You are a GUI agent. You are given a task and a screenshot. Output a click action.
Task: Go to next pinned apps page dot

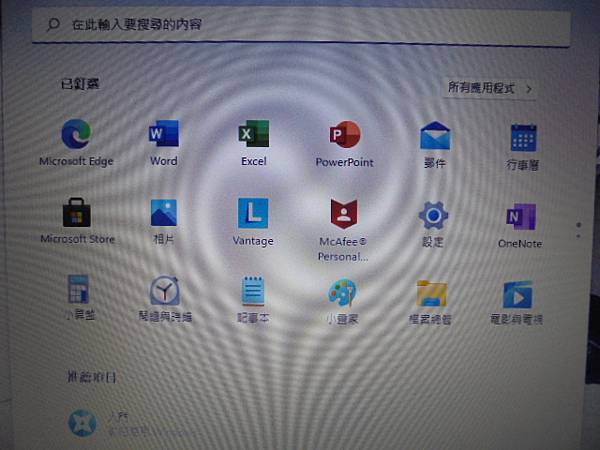578,236
